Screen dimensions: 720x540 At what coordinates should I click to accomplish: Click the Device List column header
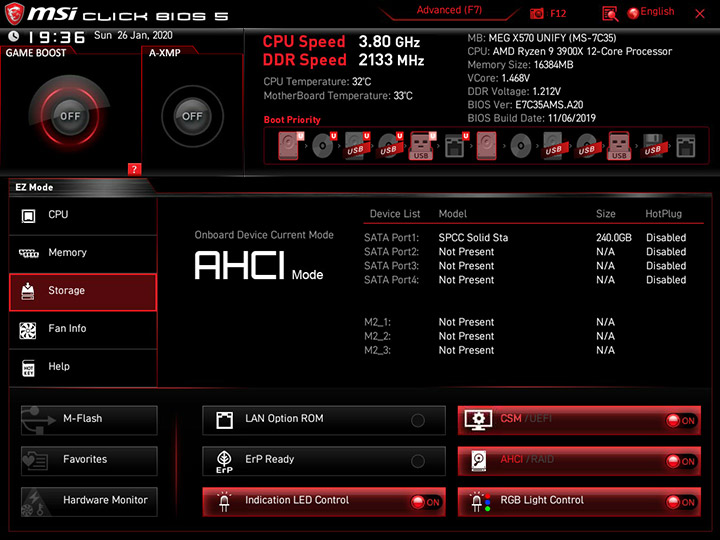[395, 214]
